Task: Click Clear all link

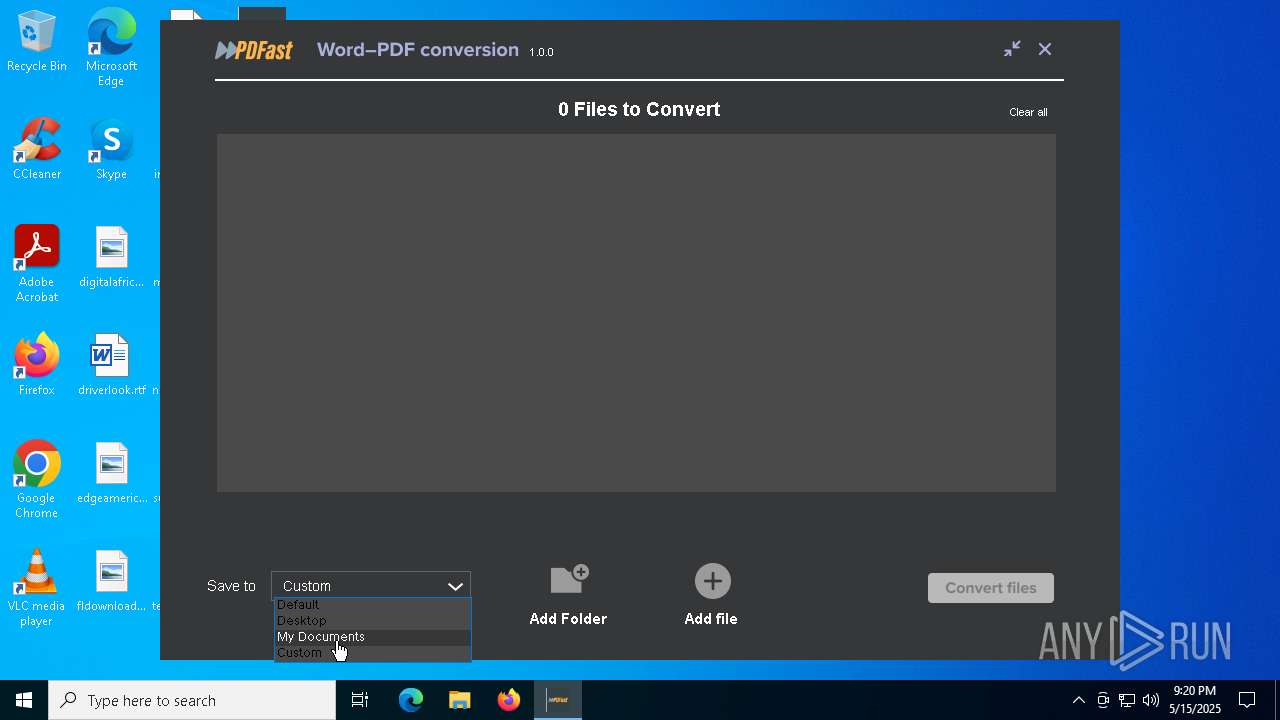Action: point(1028,112)
